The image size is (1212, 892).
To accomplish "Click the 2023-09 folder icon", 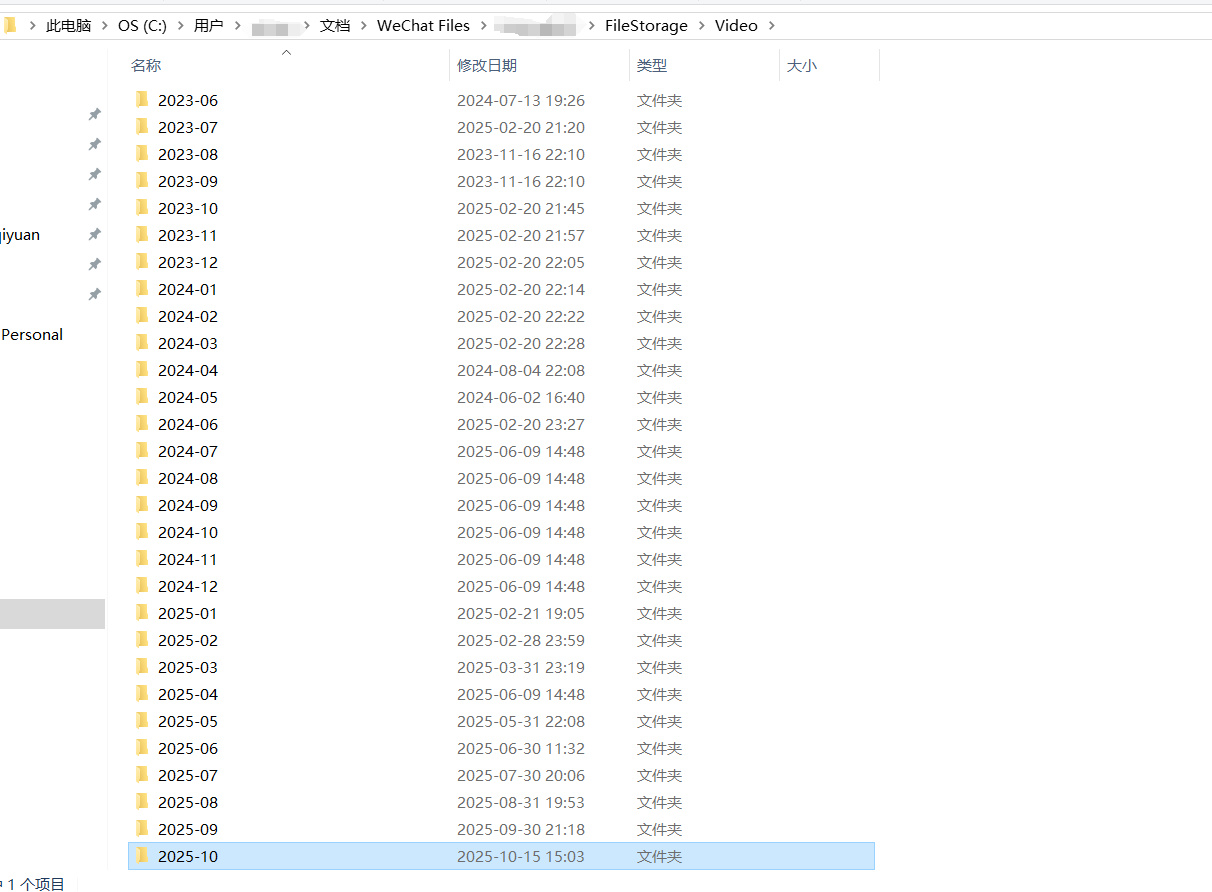I will click(142, 180).
